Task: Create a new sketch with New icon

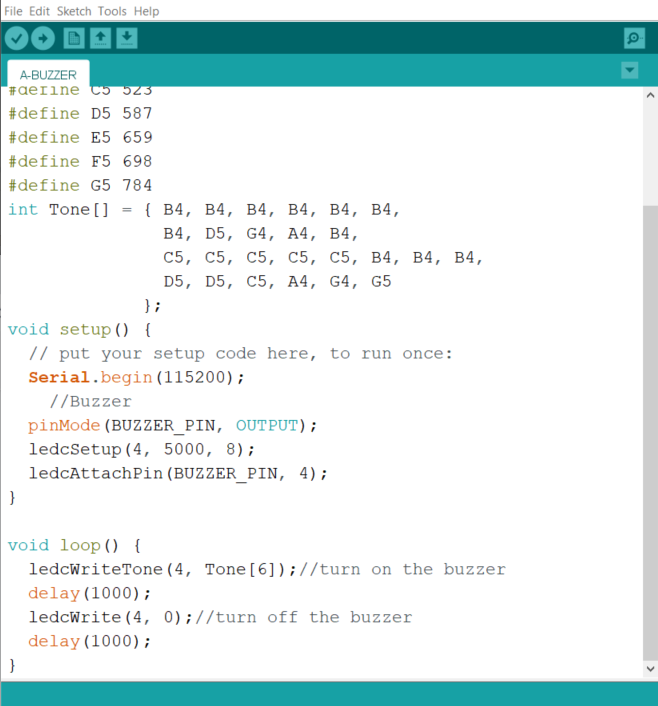Action: click(74, 38)
